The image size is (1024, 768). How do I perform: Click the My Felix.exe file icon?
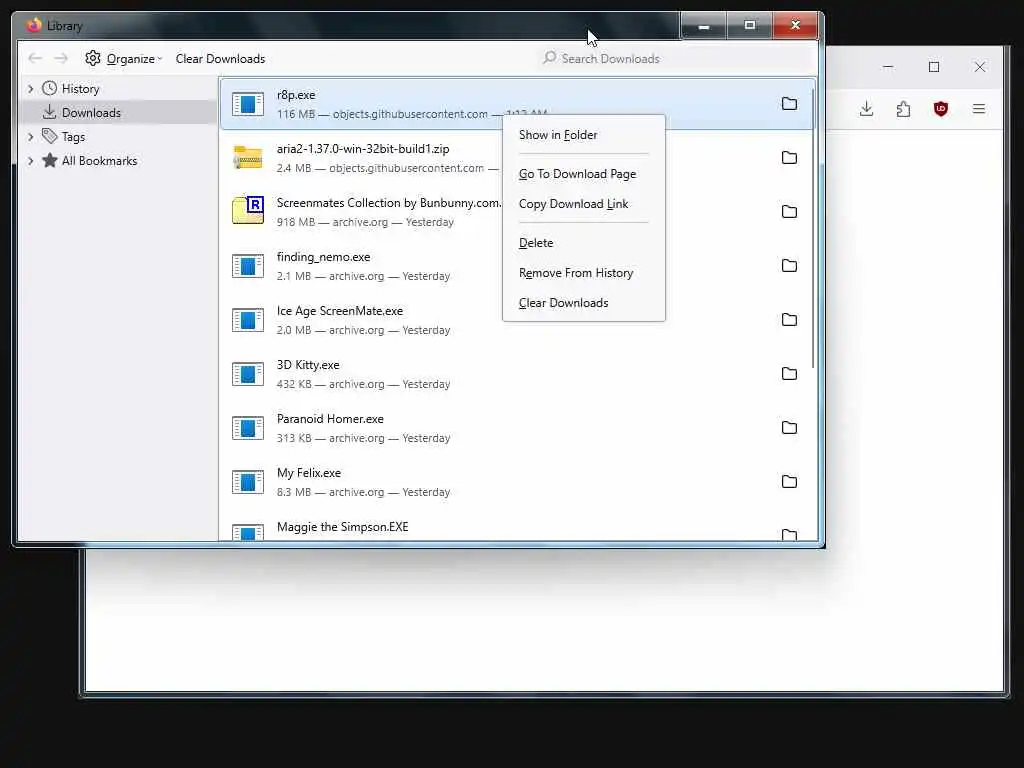(248, 482)
